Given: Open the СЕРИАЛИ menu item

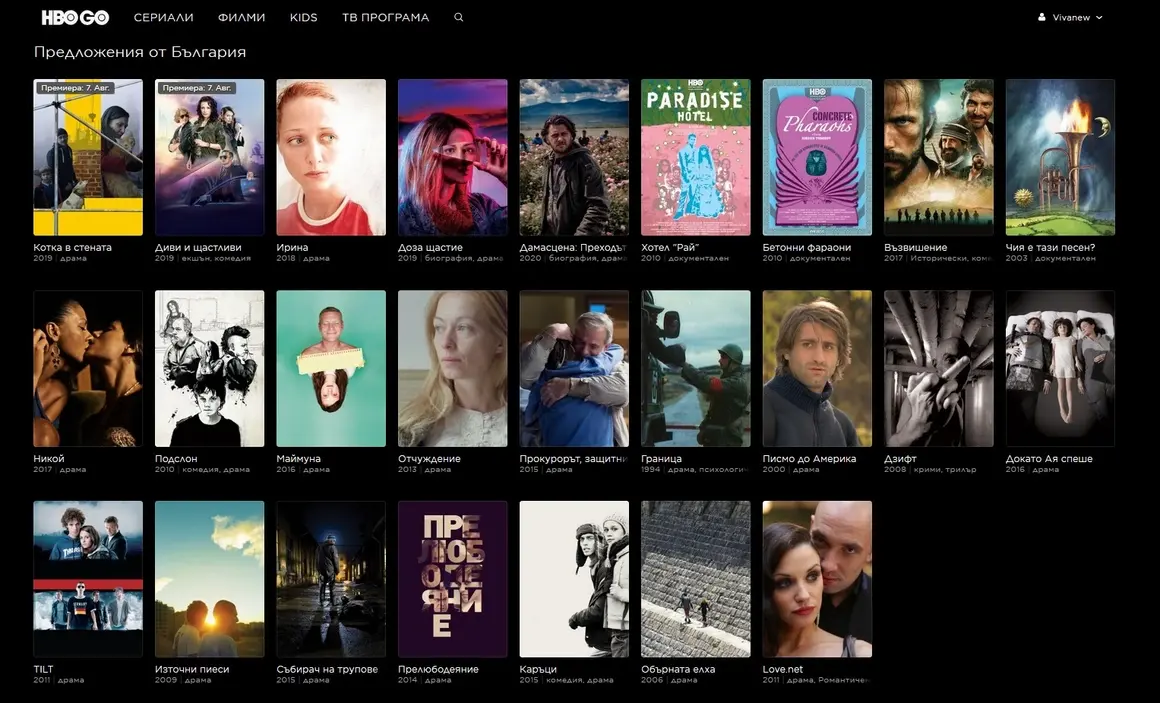Looking at the screenshot, I should coord(164,17).
